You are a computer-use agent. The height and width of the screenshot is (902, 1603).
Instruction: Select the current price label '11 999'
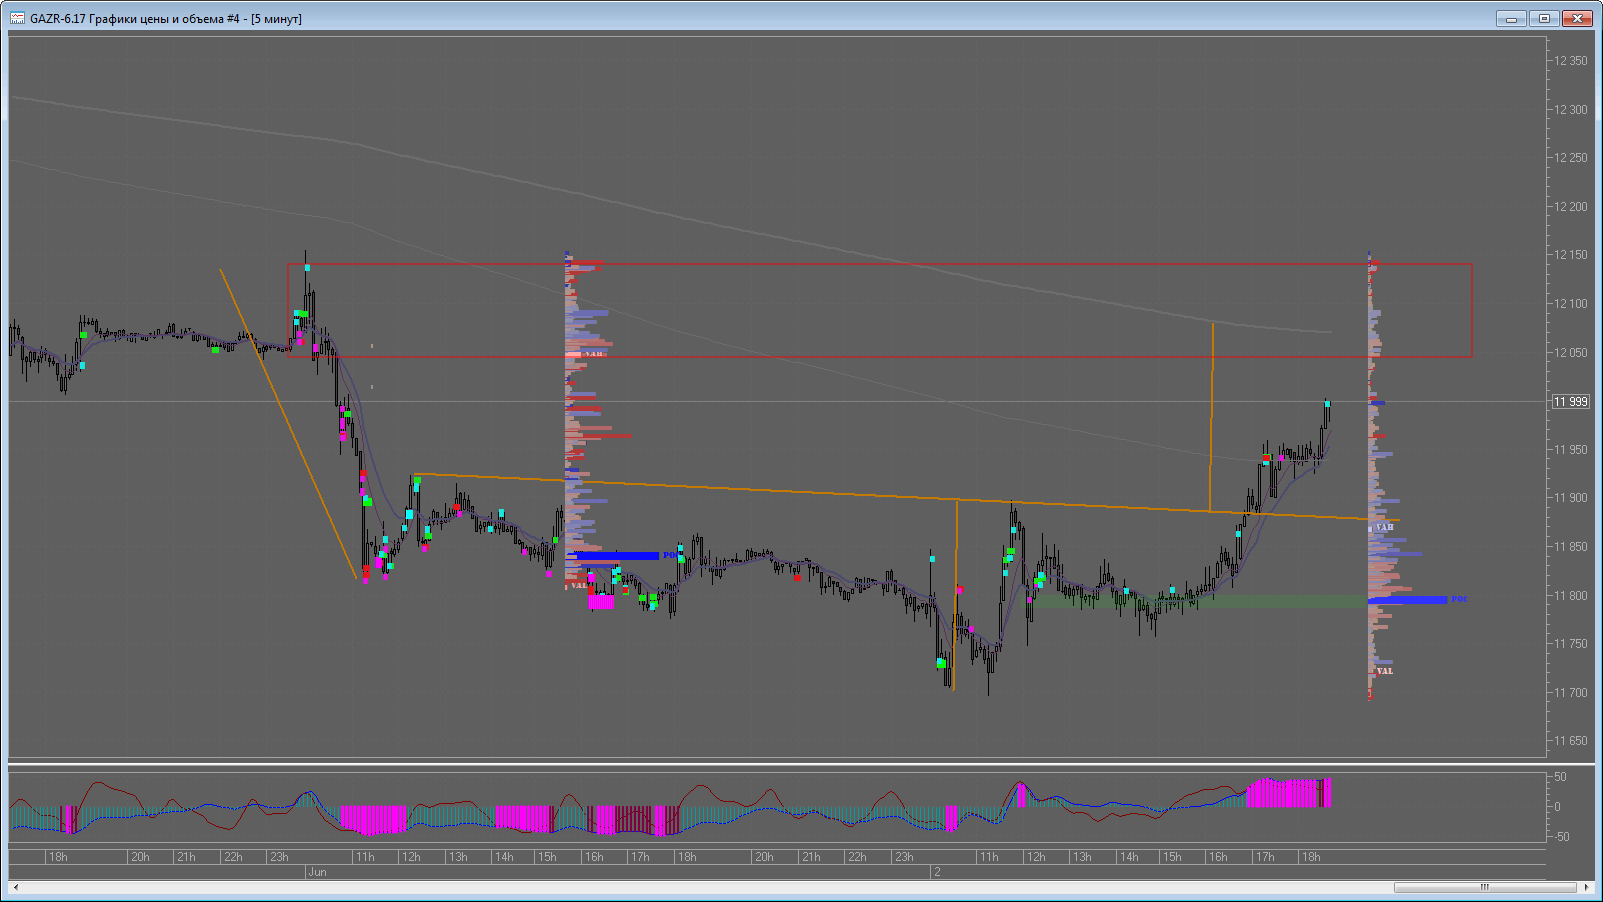pos(1570,402)
